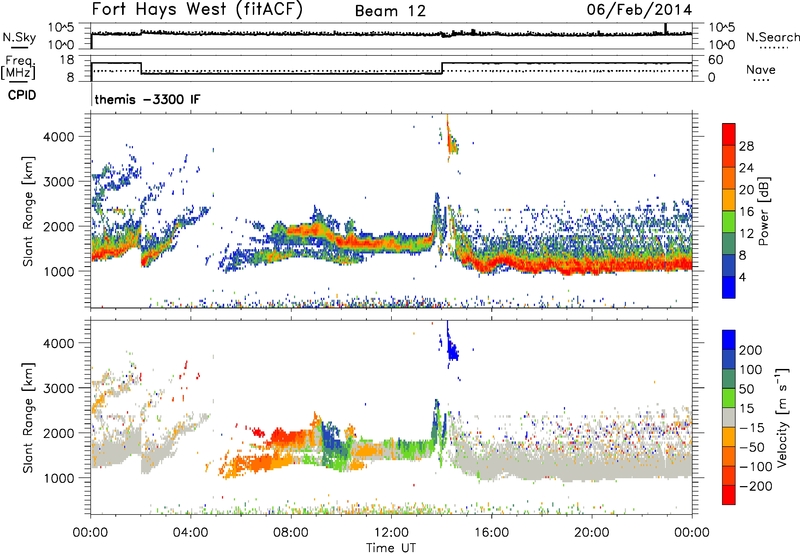Click the '60' tick on the Nave axis
This screenshot has width=800, height=554.
coord(716,60)
